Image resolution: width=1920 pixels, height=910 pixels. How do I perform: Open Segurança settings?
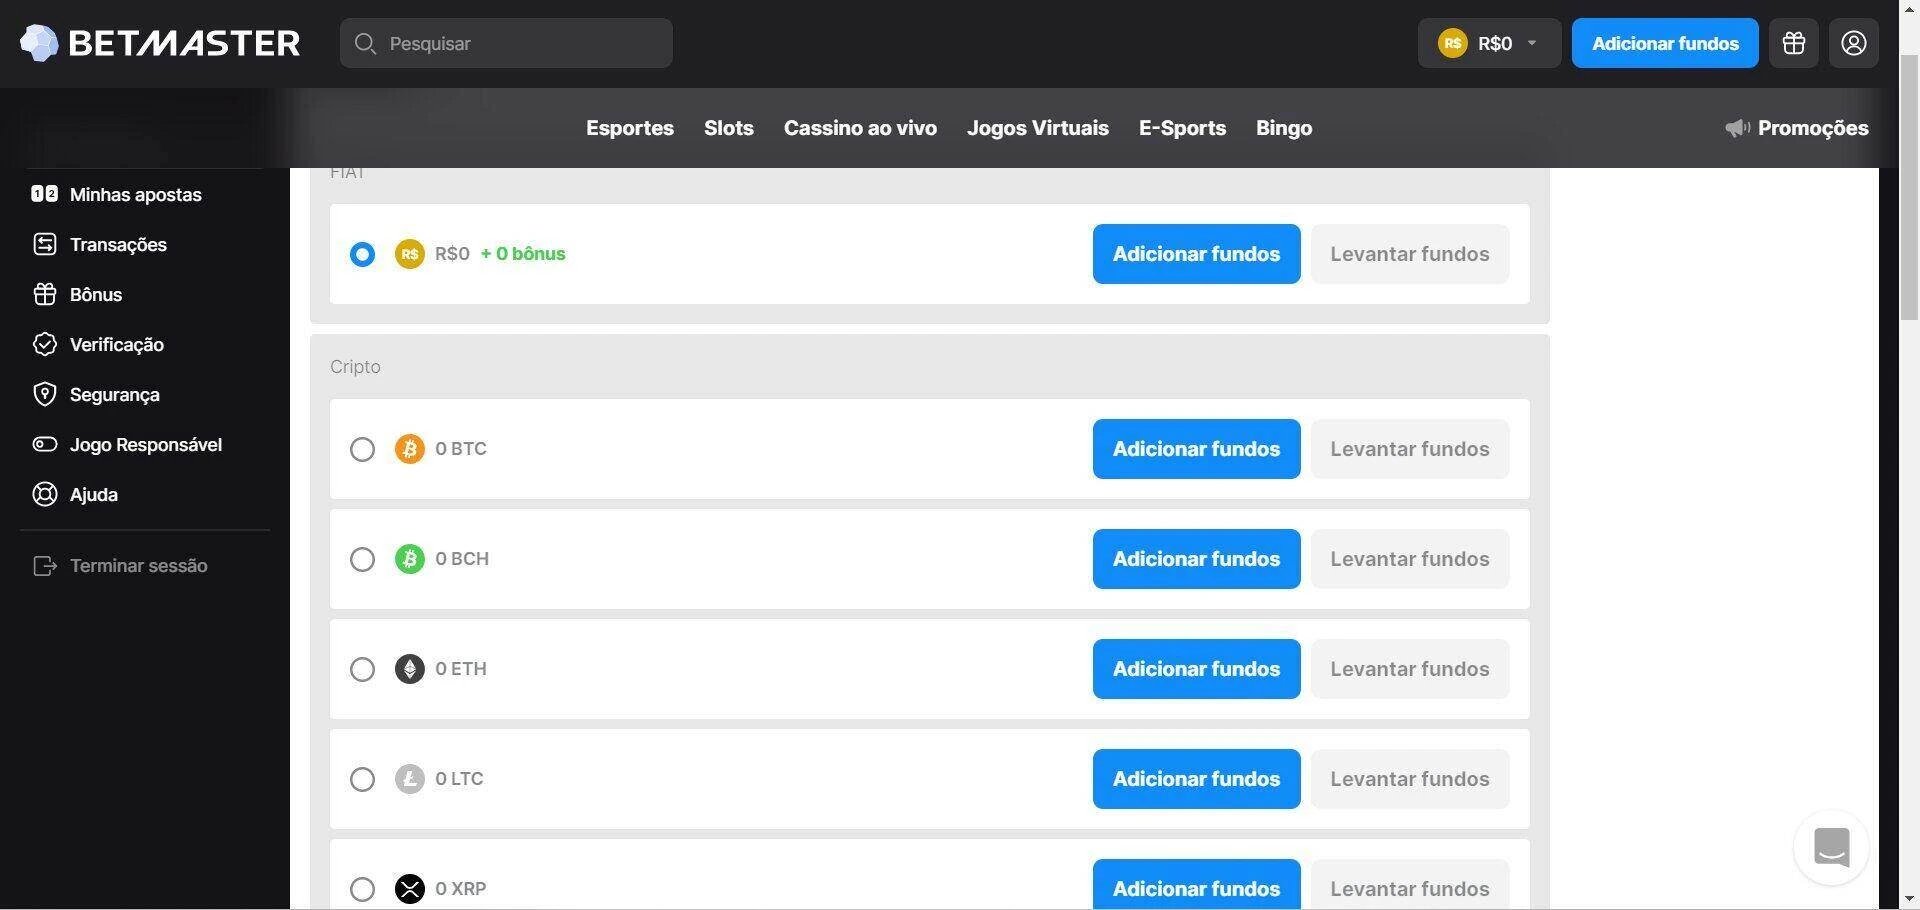(115, 394)
